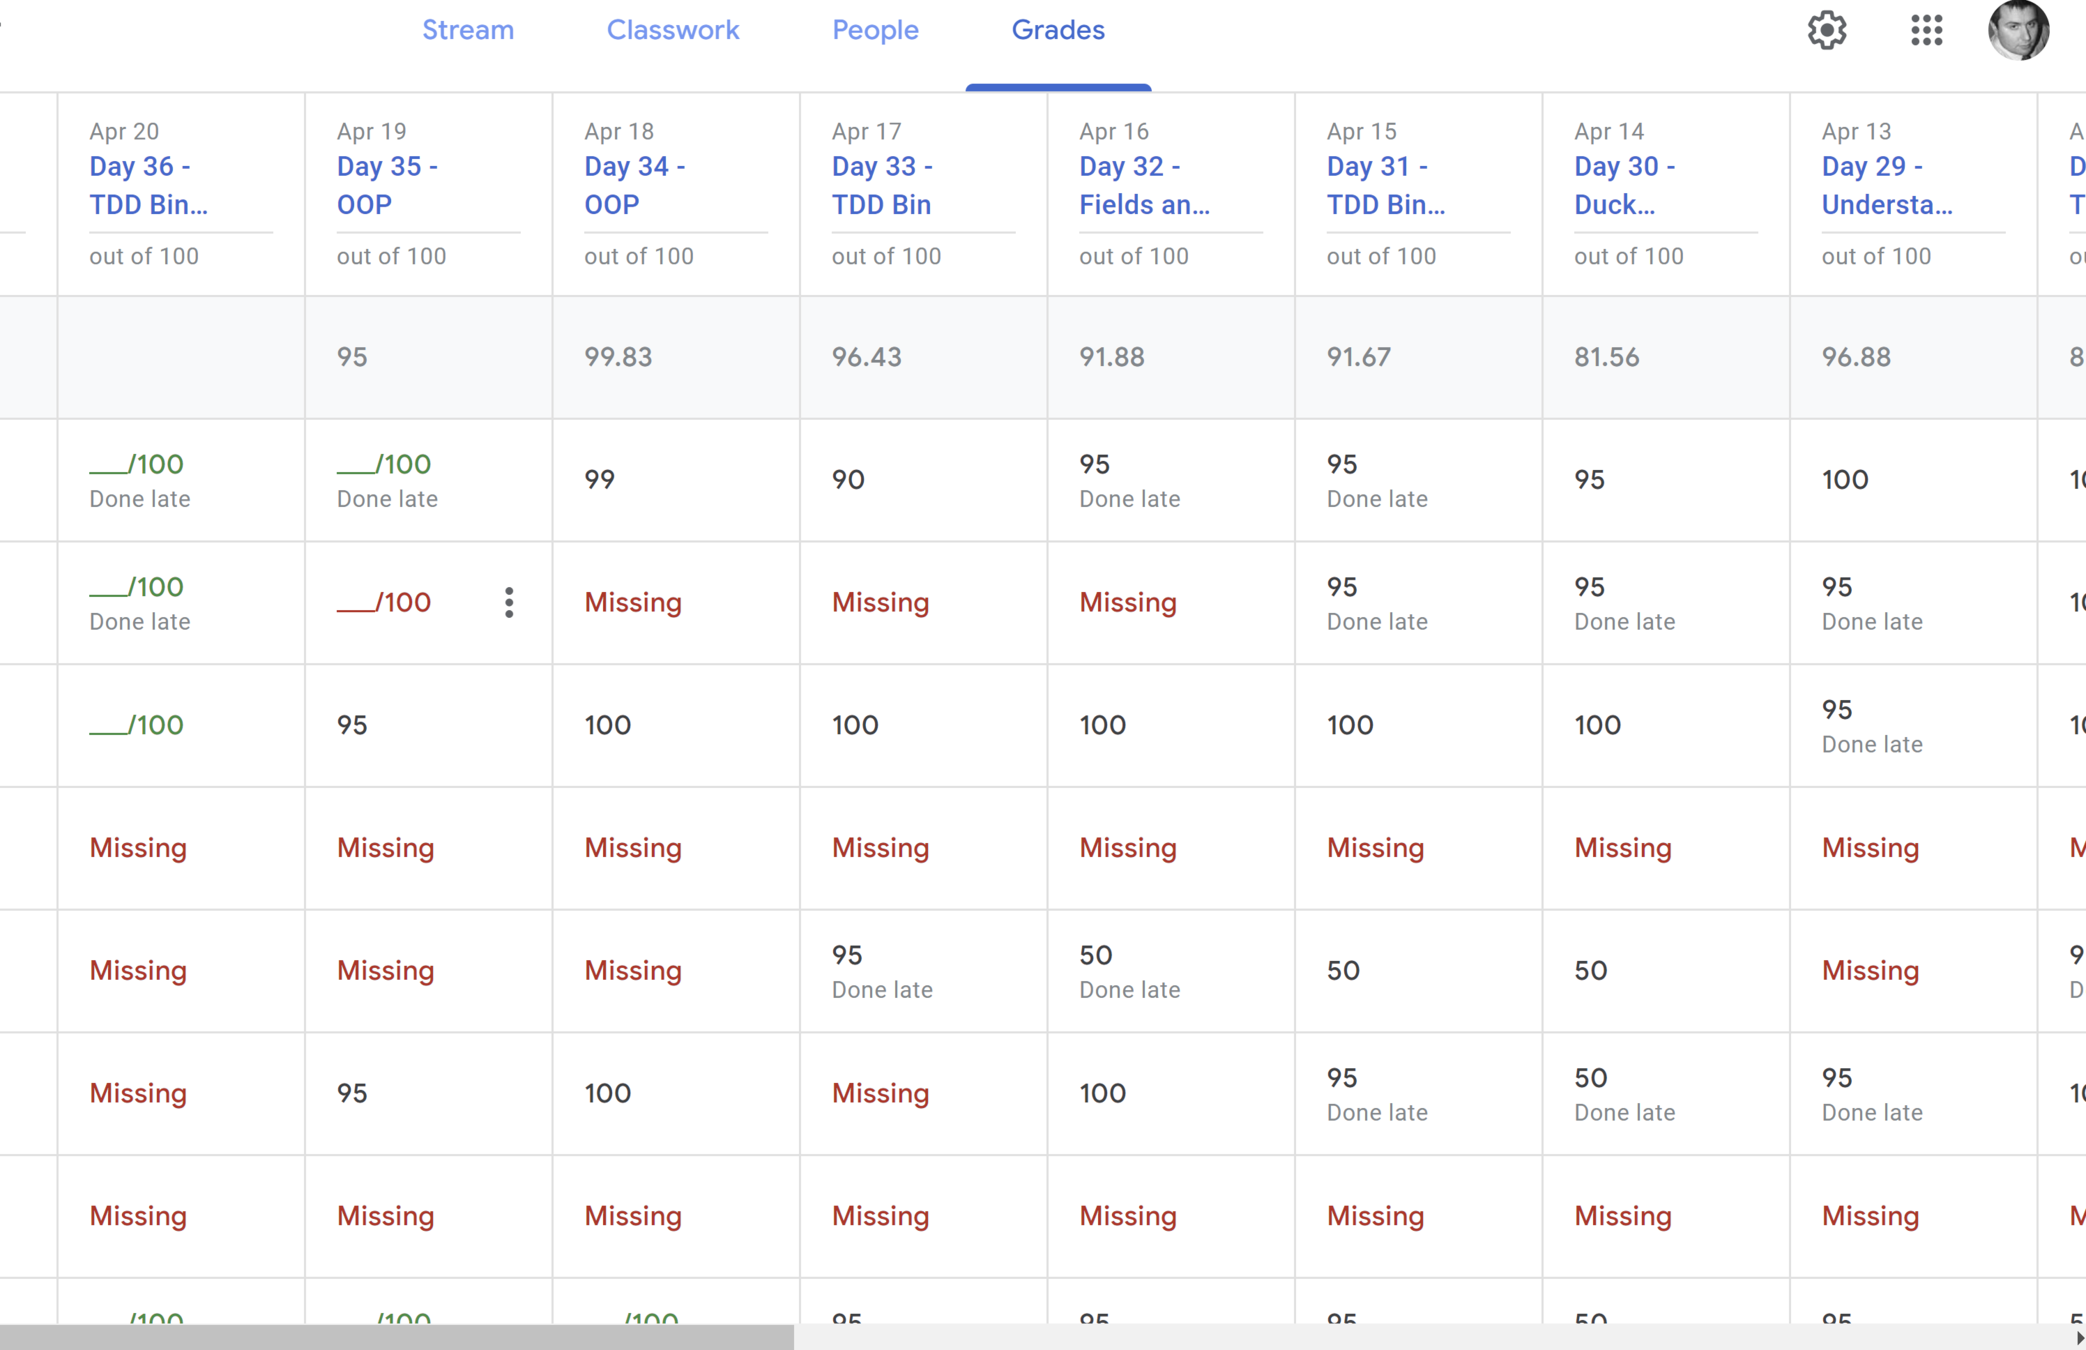The width and height of the screenshot is (2086, 1350).
Task: Open the three-dot menu in Day 35 cell
Action: point(509,602)
